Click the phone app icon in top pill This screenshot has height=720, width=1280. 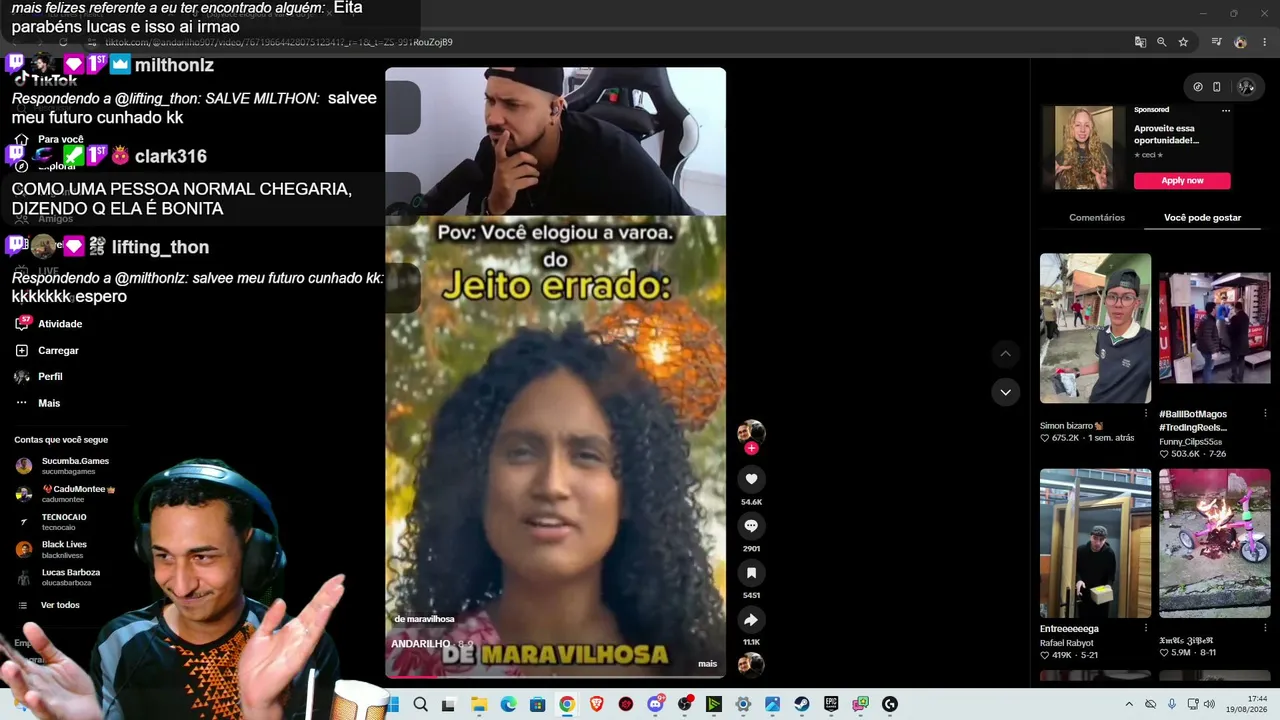[x=1217, y=87]
